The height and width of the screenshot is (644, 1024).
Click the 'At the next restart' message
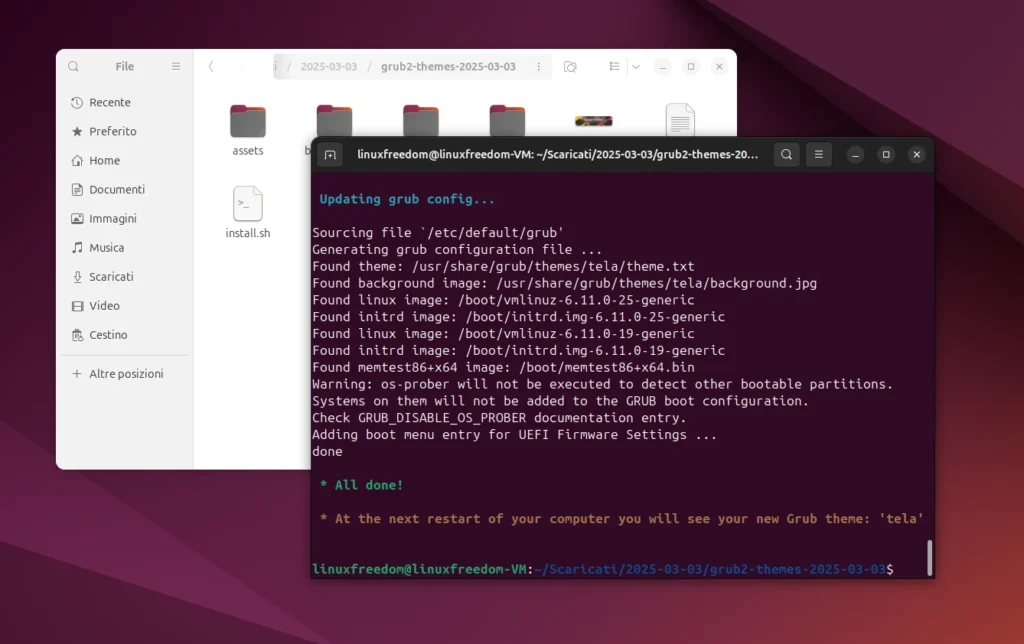coord(621,519)
